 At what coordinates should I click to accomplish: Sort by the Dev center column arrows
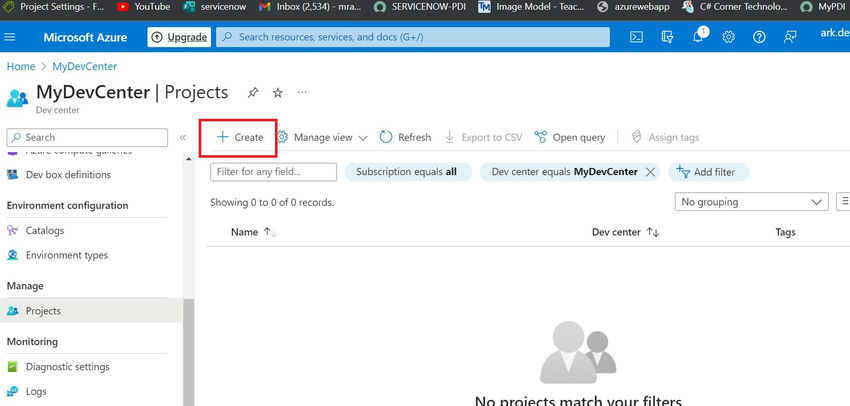pos(653,232)
